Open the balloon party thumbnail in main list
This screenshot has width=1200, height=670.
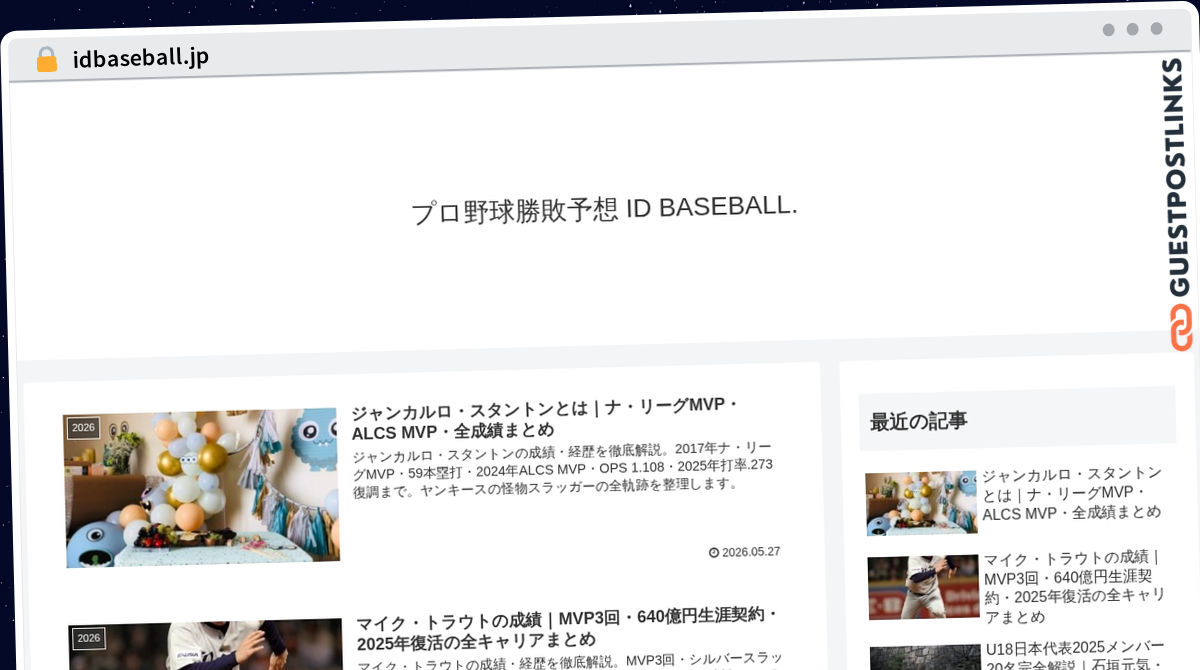tap(202, 487)
